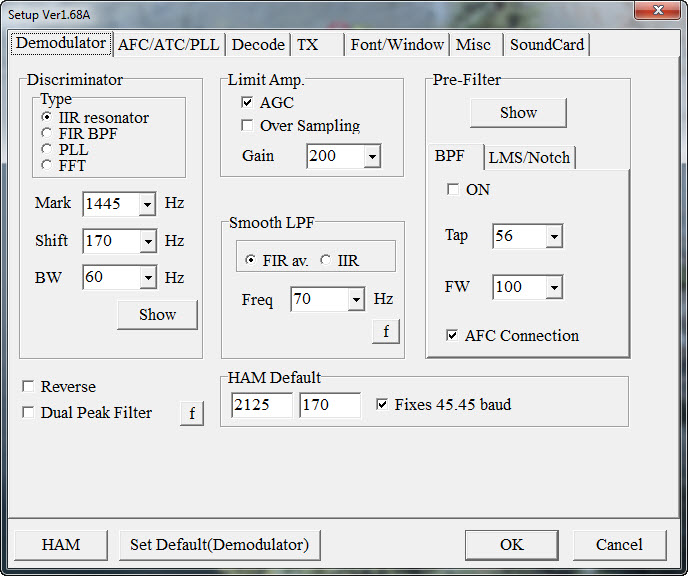Close the Setup dialog window
Screen dimensions: 688x576
point(656,10)
